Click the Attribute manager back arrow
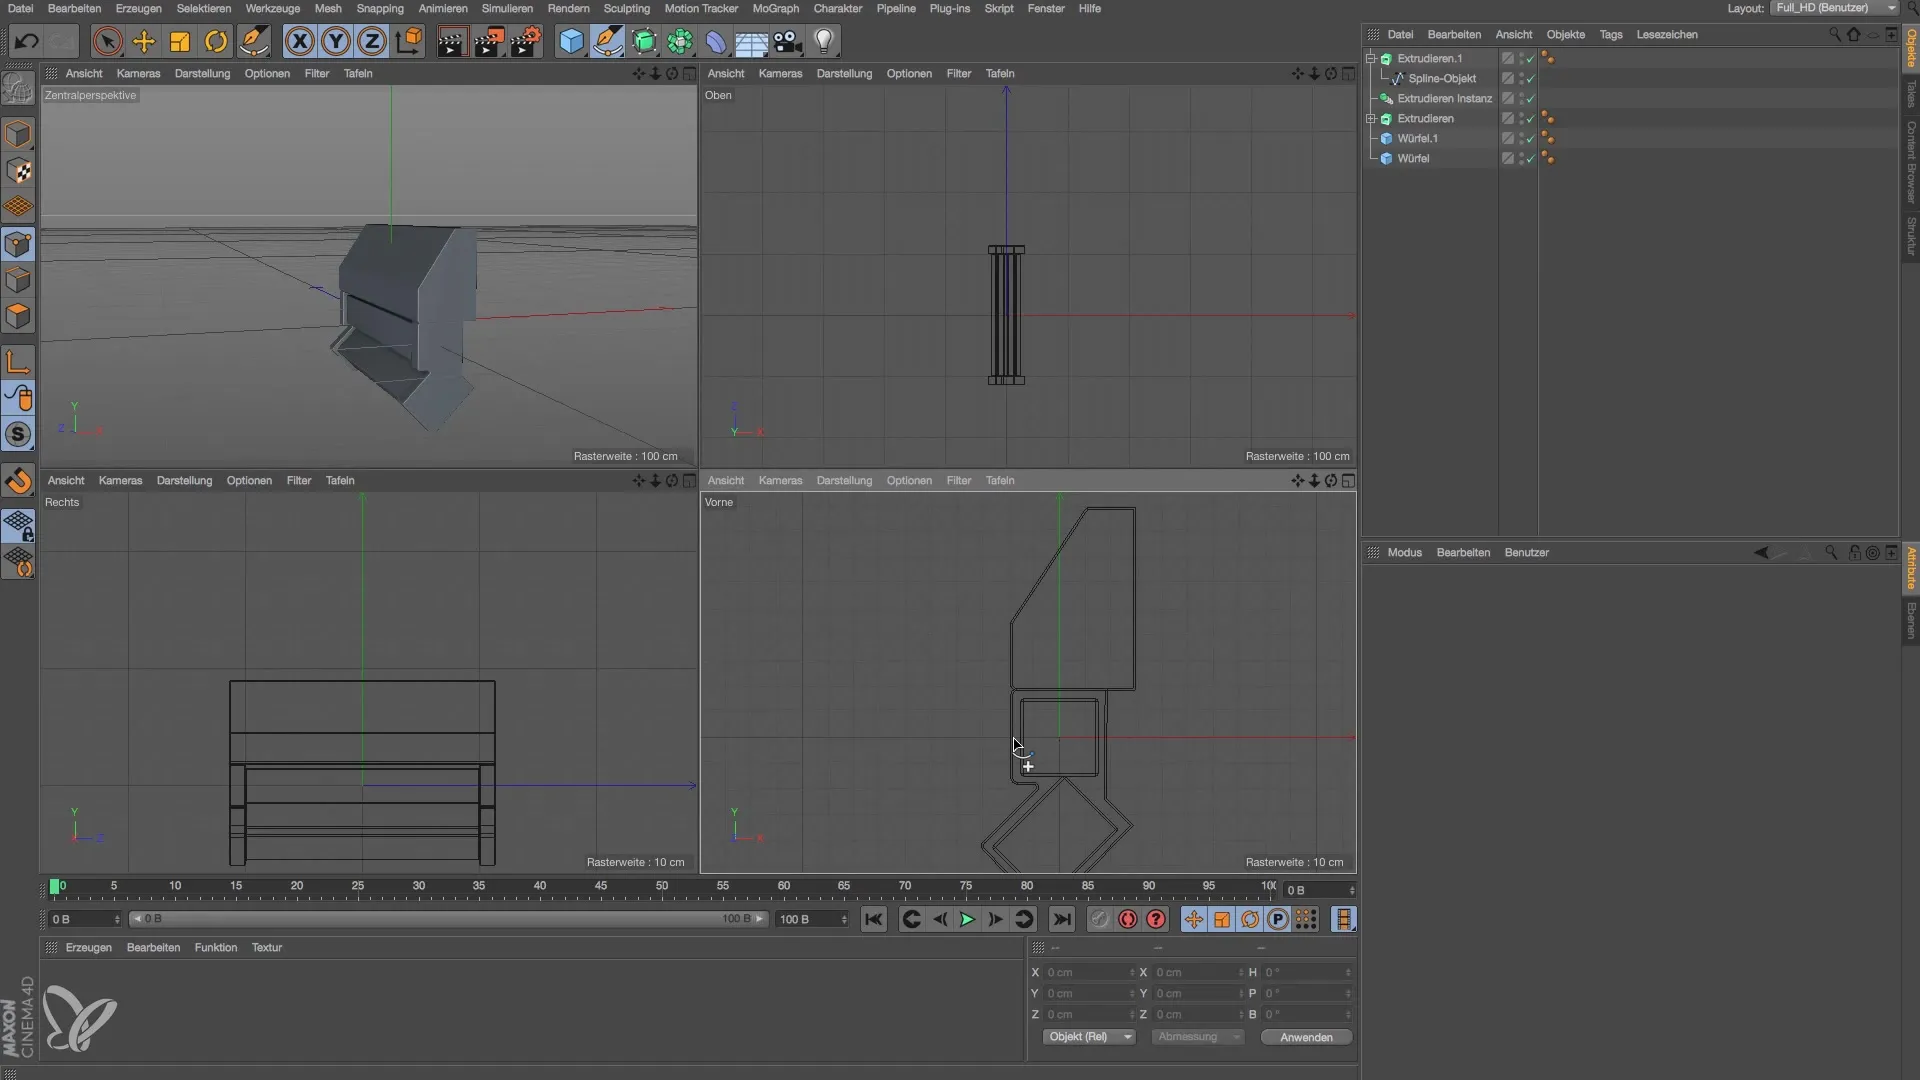This screenshot has width=1920, height=1080. (x=1761, y=552)
